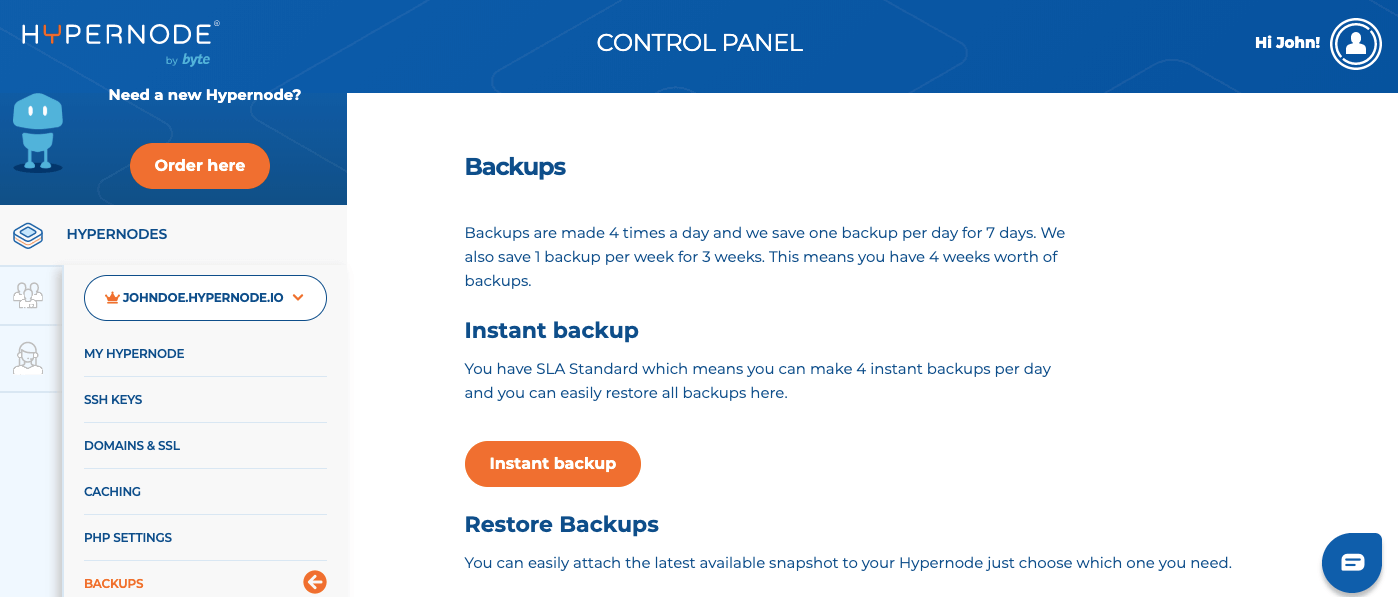Click the Order here button
The height and width of the screenshot is (597, 1398).
[200, 166]
